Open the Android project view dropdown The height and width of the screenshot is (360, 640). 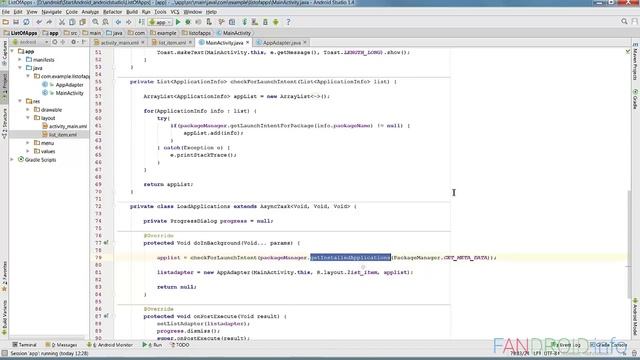pos(31,42)
